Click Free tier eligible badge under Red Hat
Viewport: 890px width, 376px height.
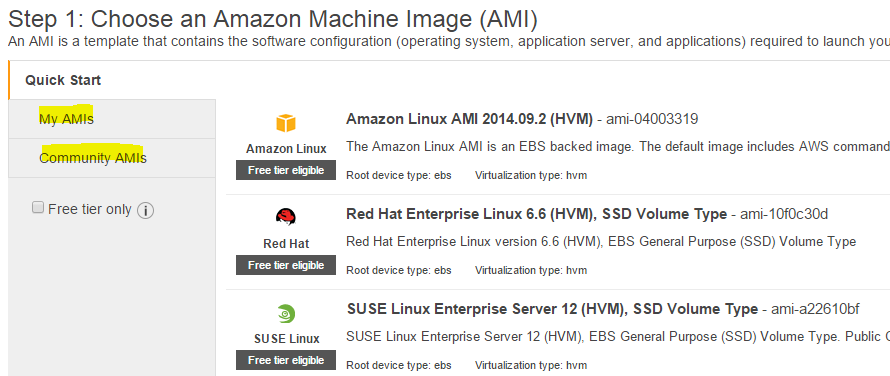point(286,265)
